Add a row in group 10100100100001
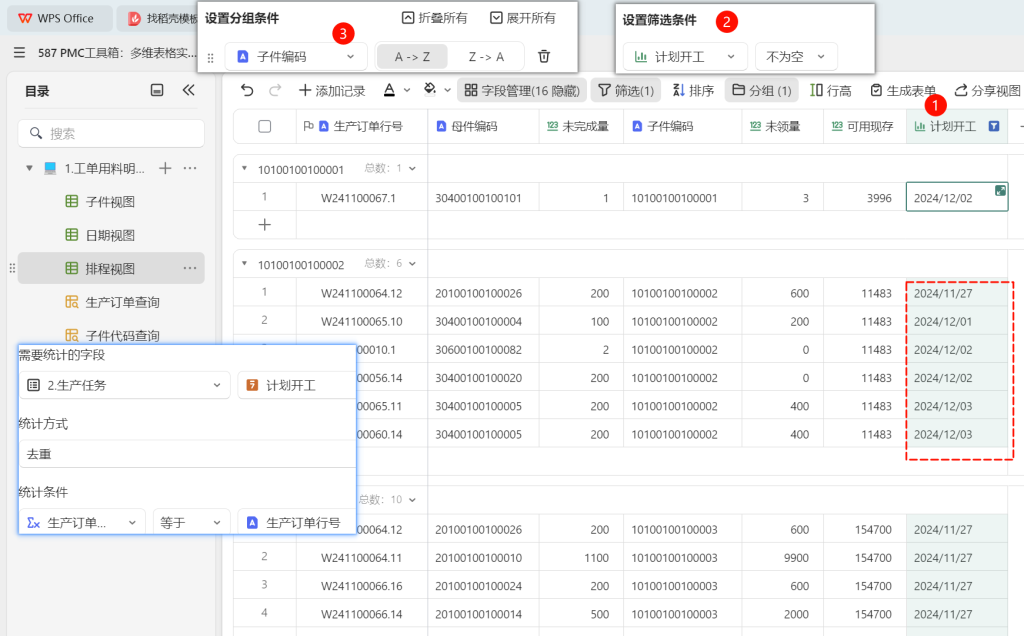Screen dimensions: 1024x636 click(264, 225)
